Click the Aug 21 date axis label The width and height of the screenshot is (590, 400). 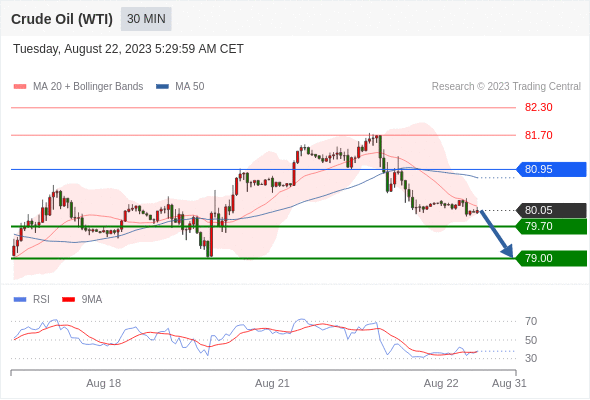click(272, 383)
